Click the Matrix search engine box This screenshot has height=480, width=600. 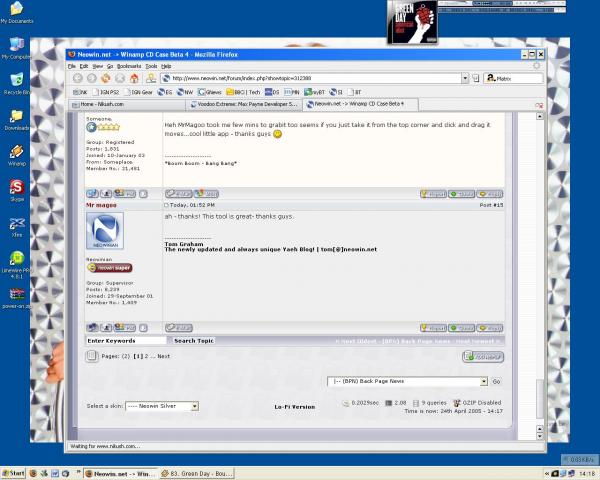[x=513, y=78]
